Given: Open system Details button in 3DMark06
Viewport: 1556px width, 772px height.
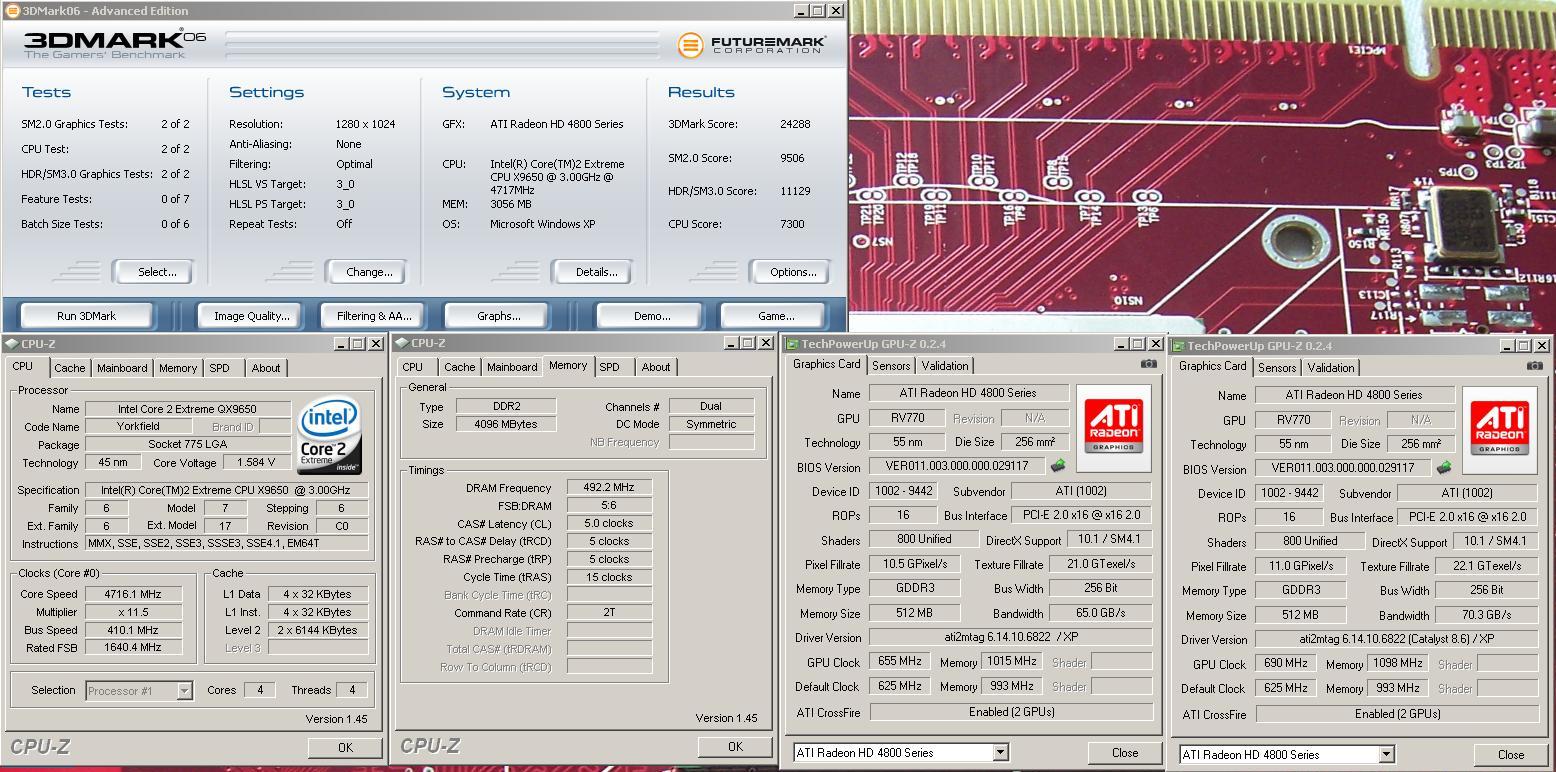Looking at the screenshot, I should pos(593,272).
